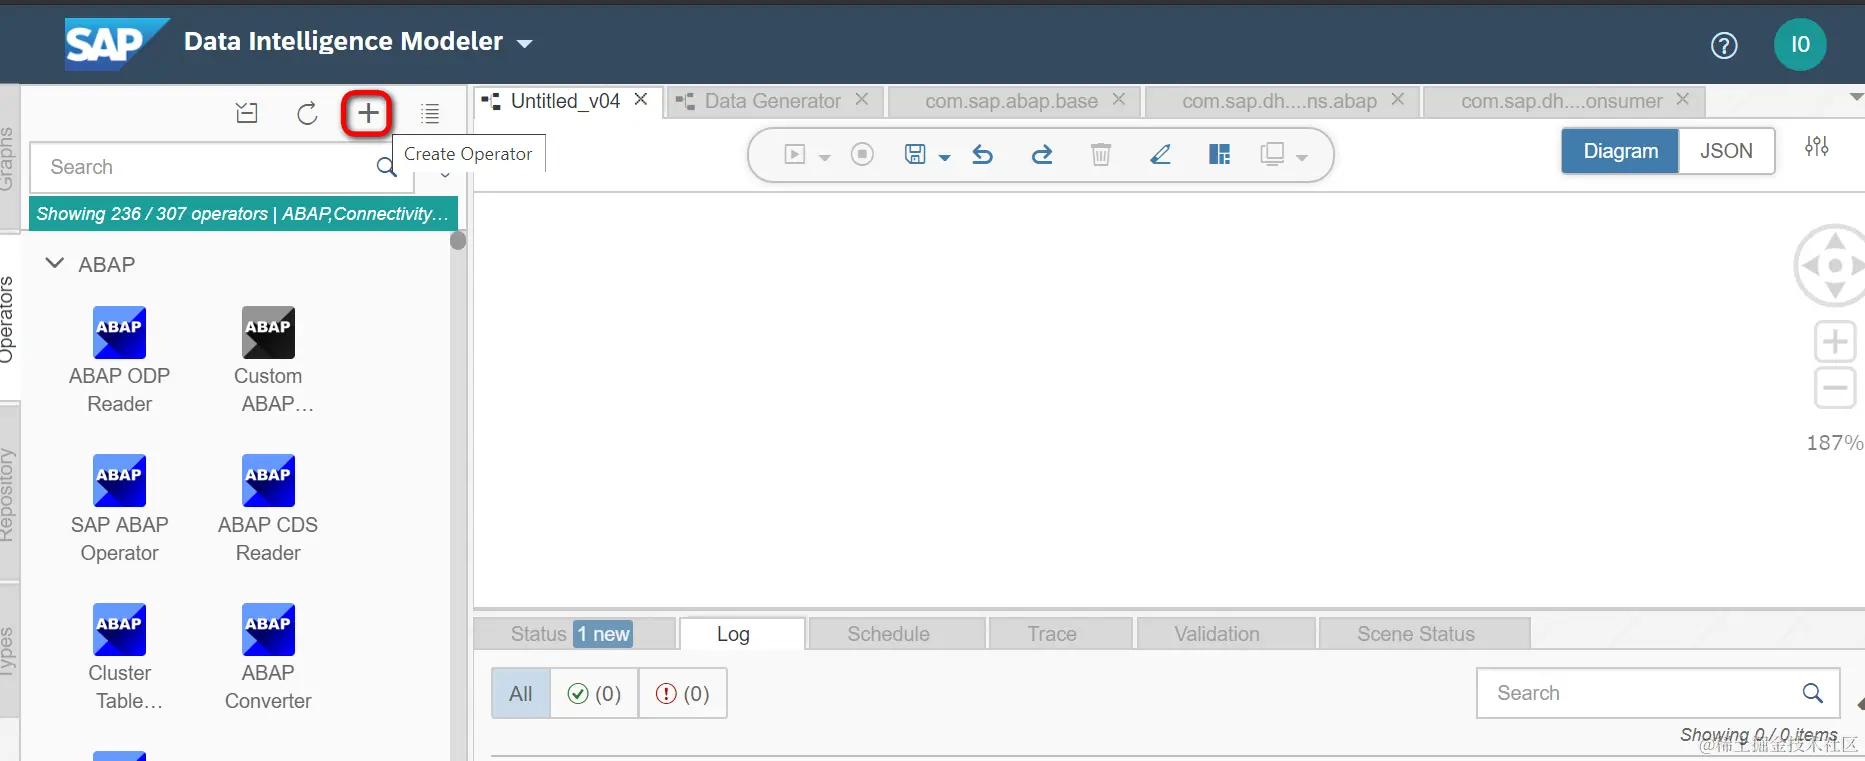
Task: Select the ABAP ODP Reader operator
Action: (120, 361)
